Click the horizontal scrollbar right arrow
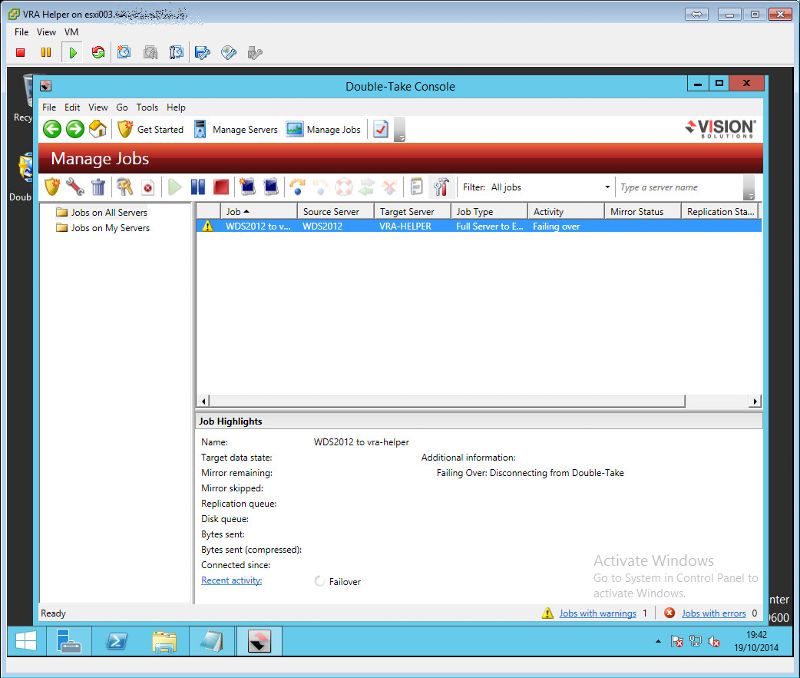Viewport: 800px width, 678px height. pos(755,401)
